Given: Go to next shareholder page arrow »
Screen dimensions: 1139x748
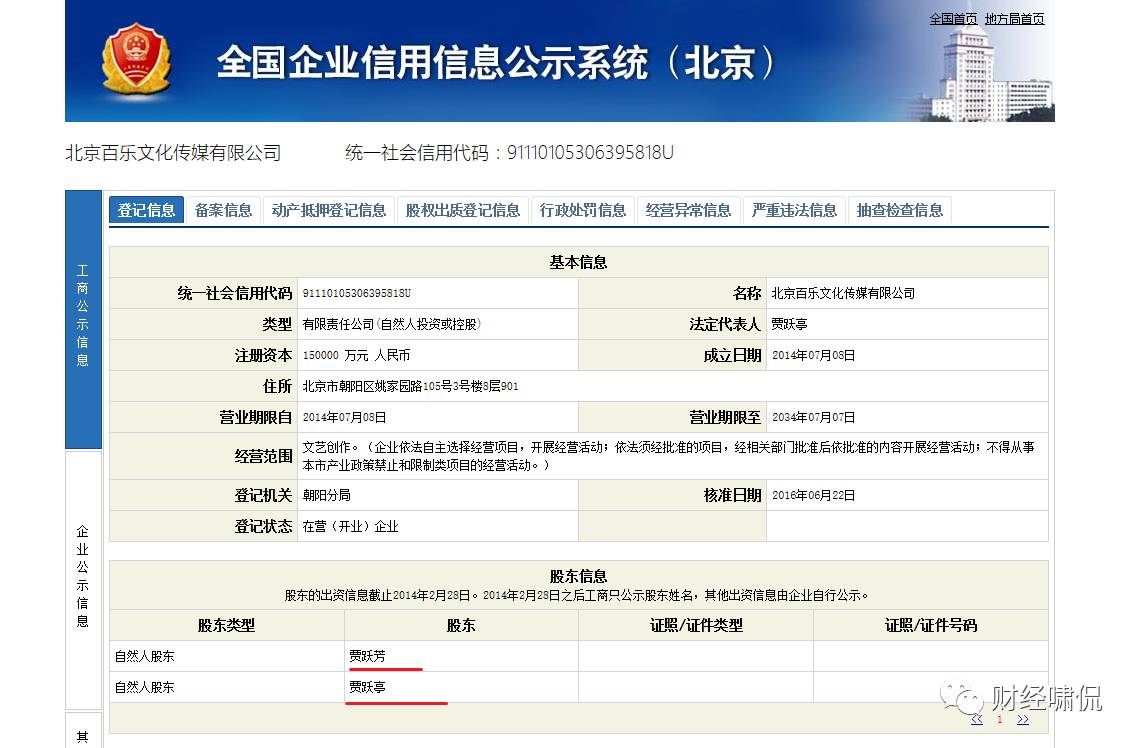Looking at the screenshot, I should pos(1023,719).
